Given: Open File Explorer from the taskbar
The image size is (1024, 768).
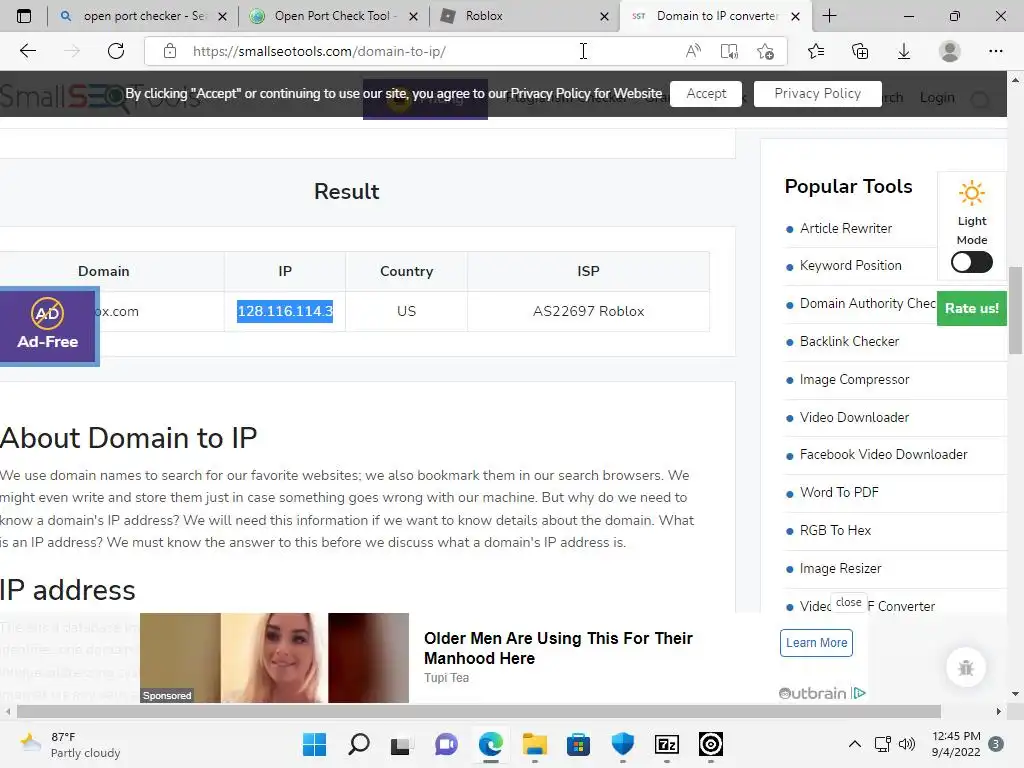Looking at the screenshot, I should (x=534, y=744).
